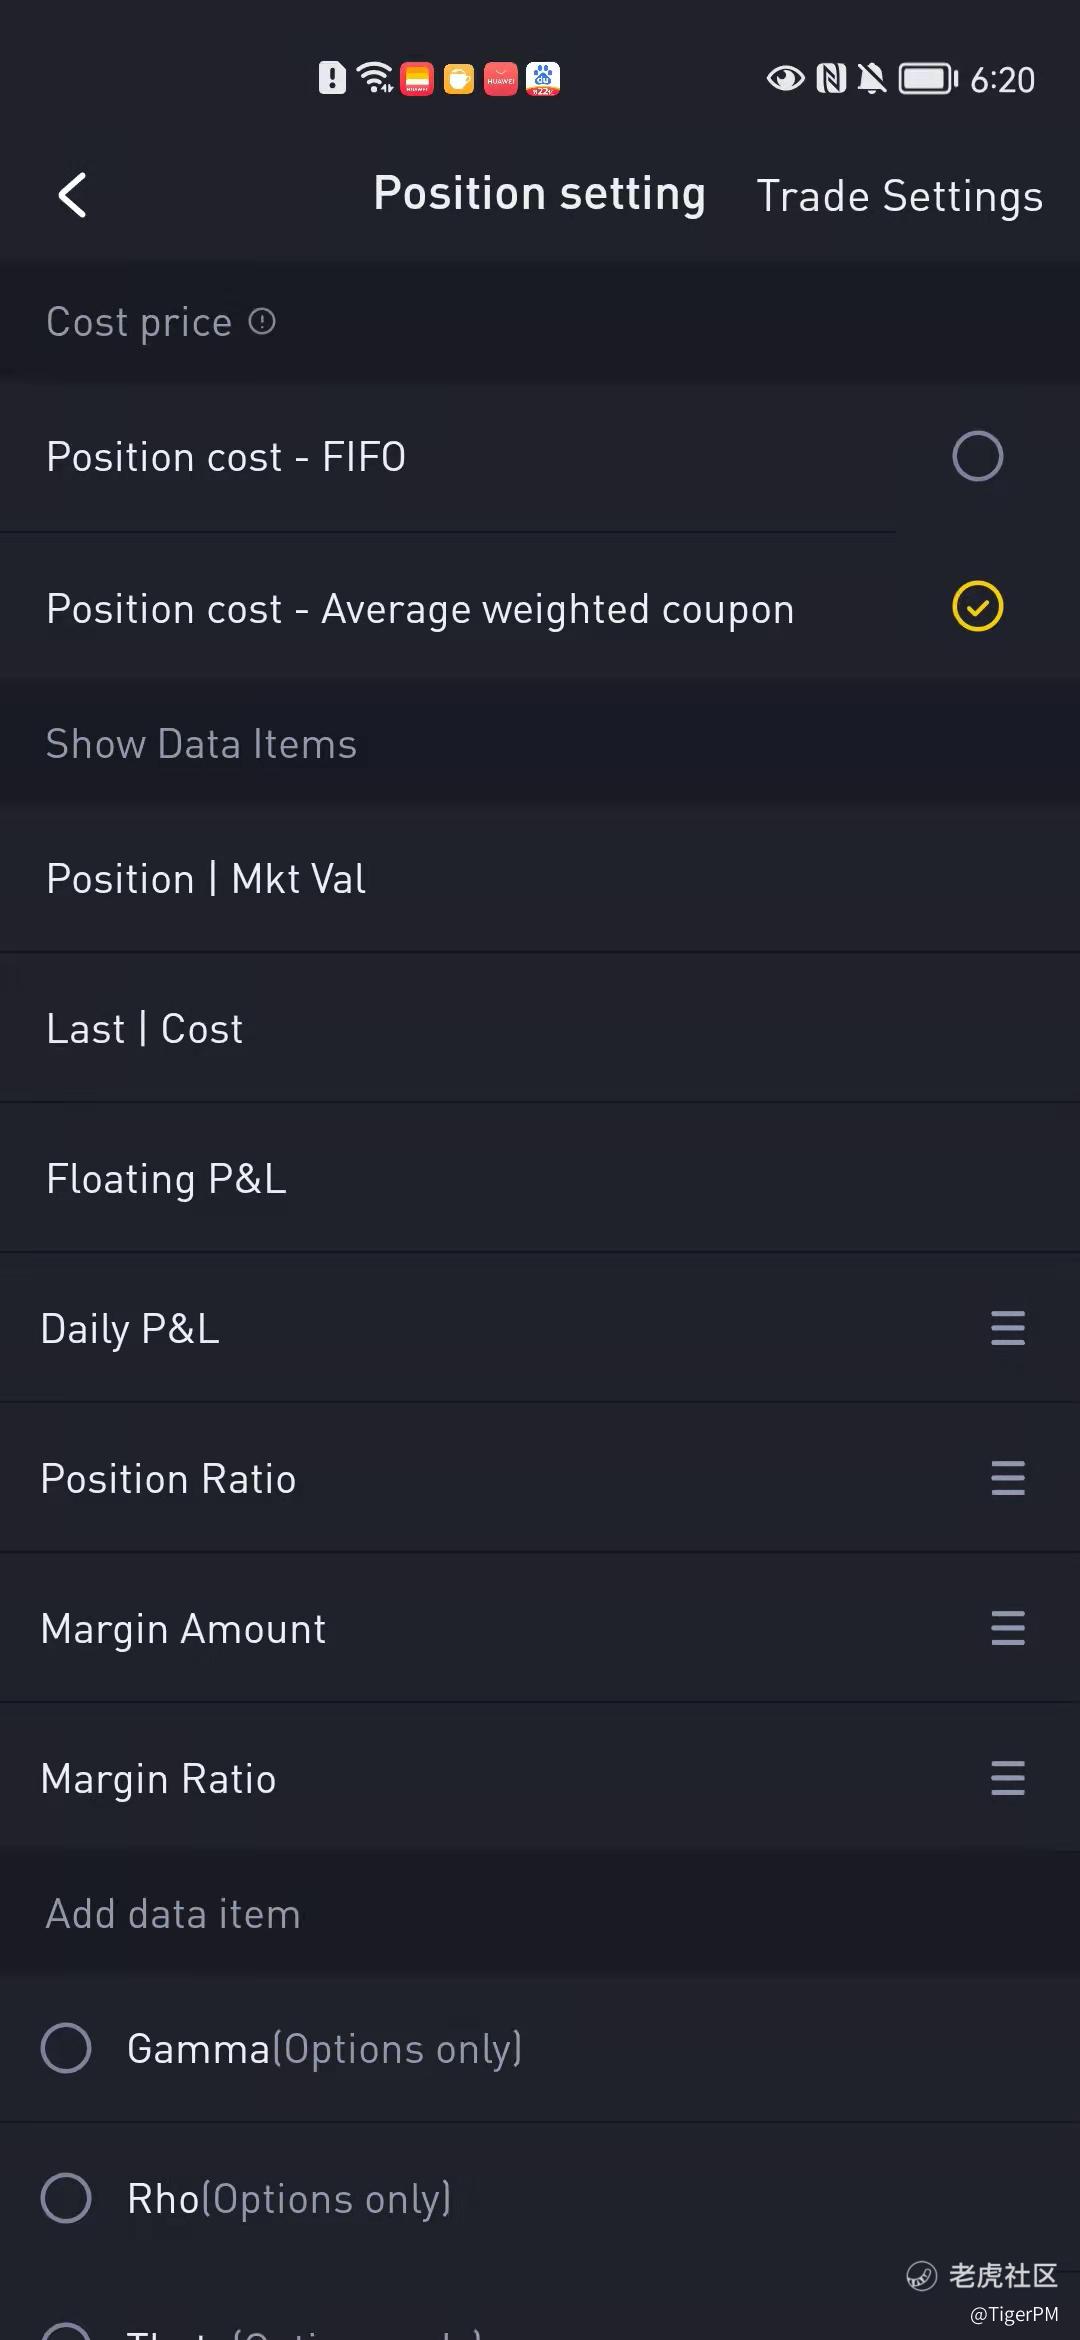Tap the mute bell status icon
Viewport: 1080px width, 2340px height.
click(872, 78)
